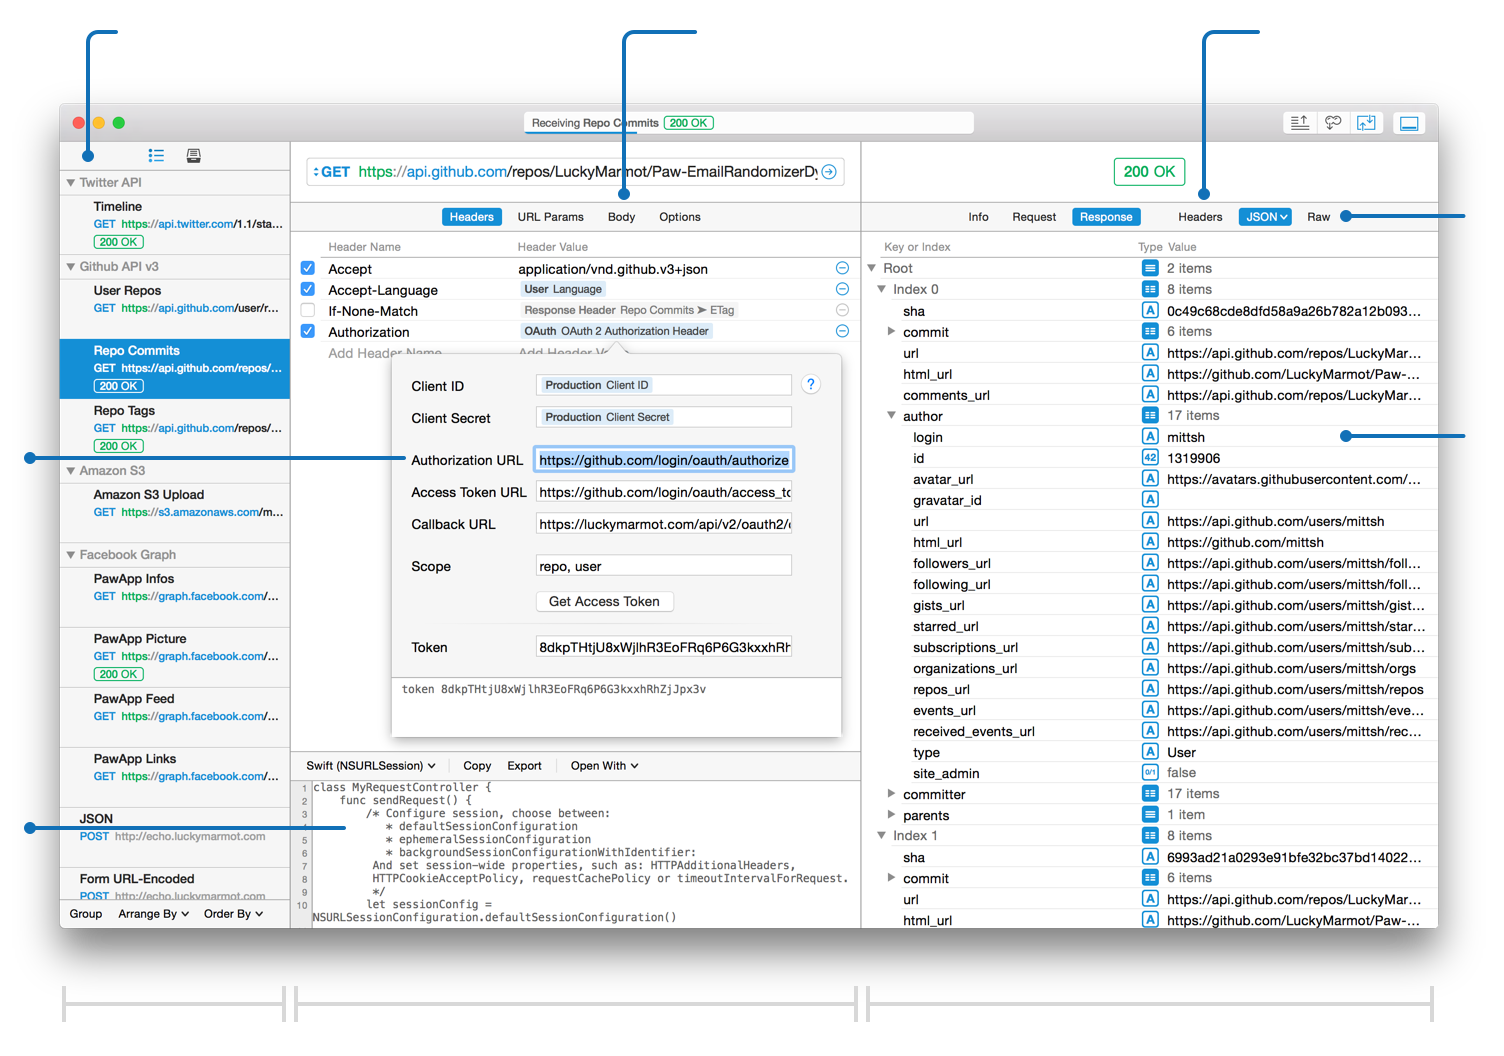Switch to the Body tab
This screenshot has height=1056, width=1504.
click(x=622, y=217)
